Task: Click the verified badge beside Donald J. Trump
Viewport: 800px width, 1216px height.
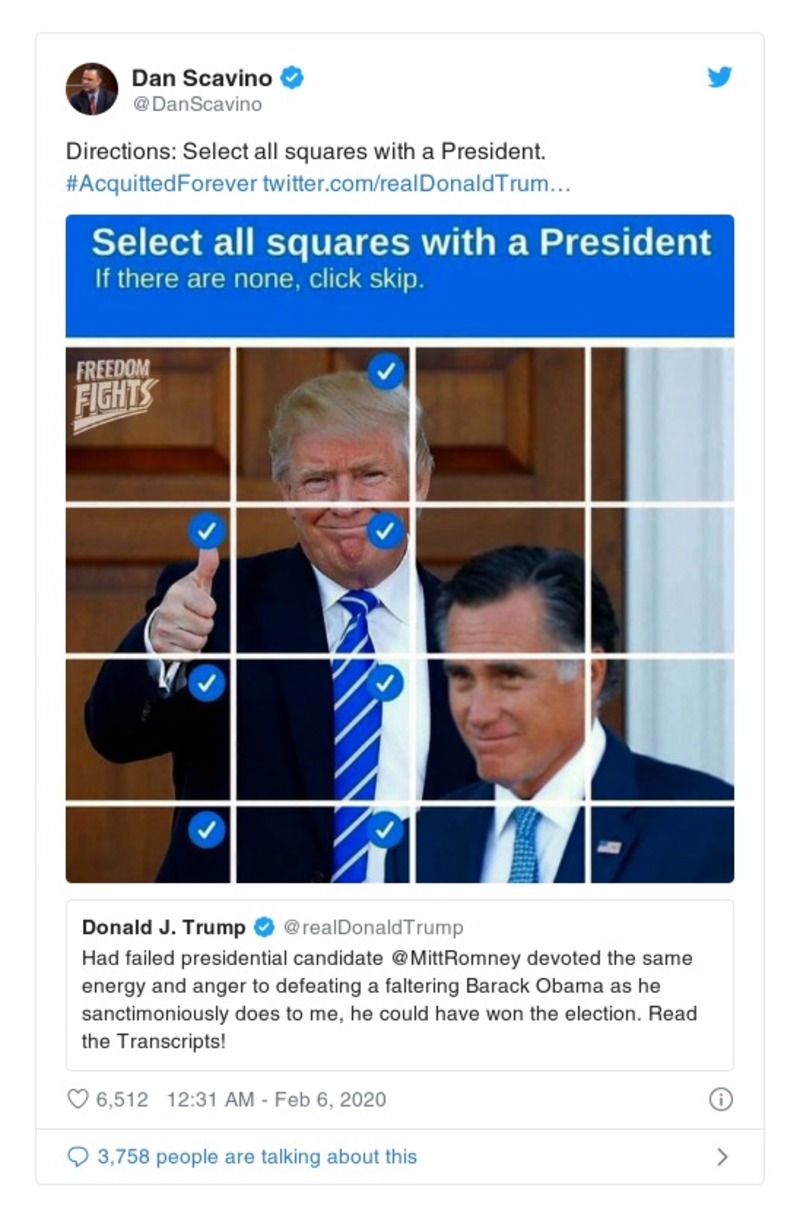Action: tap(265, 927)
